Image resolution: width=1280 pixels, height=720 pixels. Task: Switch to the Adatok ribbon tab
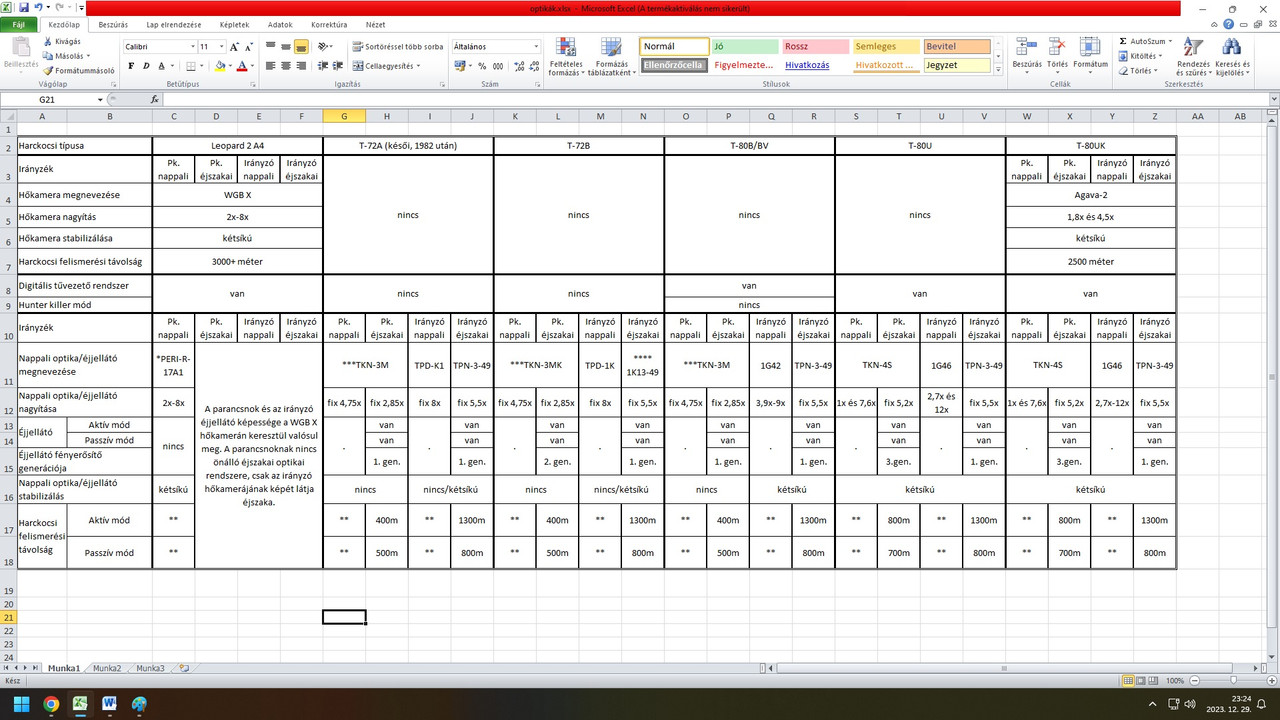(281, 24)
